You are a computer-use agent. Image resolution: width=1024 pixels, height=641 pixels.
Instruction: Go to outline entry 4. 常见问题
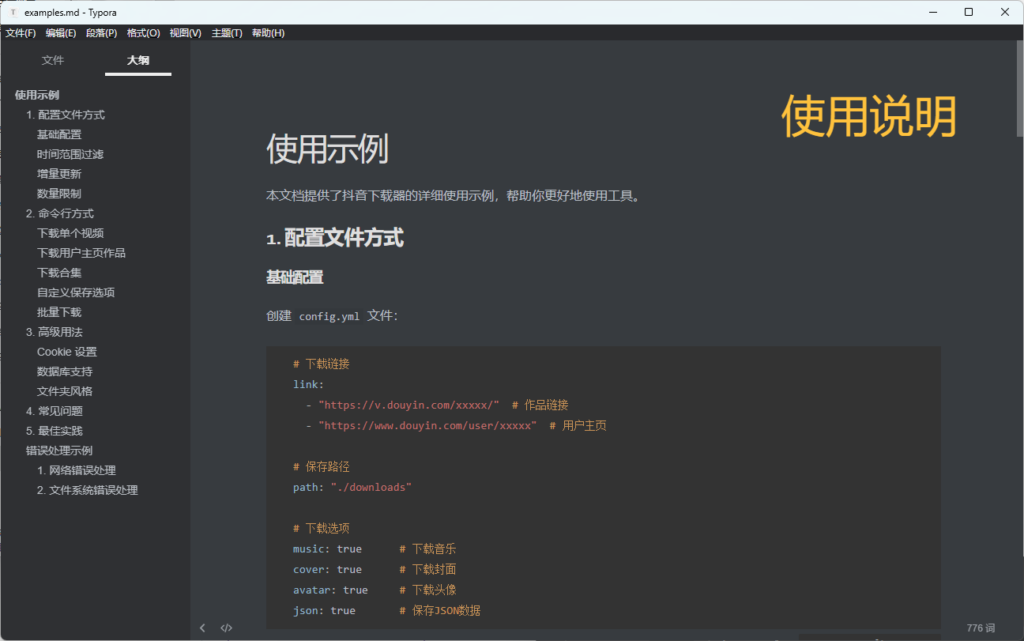click(54, 411)
